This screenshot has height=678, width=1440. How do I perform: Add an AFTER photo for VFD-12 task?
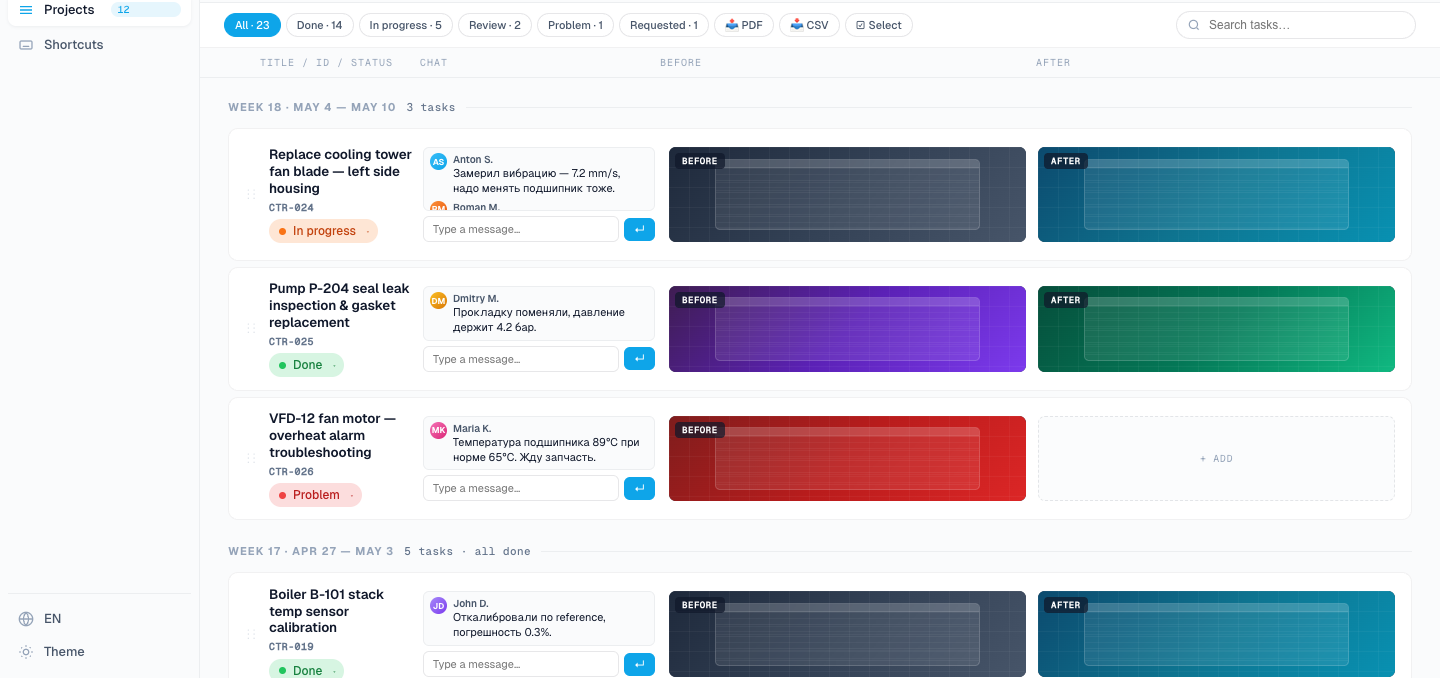[1216, 459]
